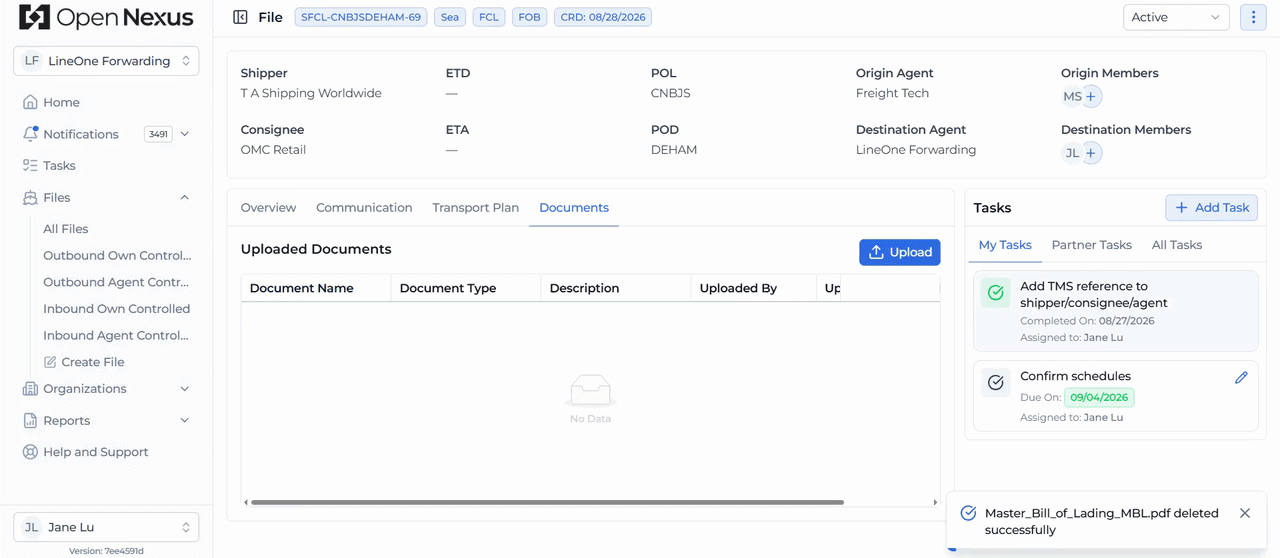Click the MS origin member avatar
The image size is (1280, 558).
[x=1071, y=96]
